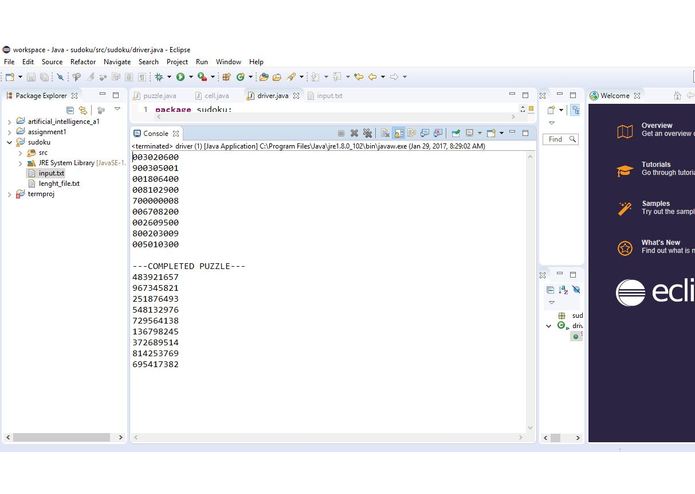Expand the JRE System Library node
695x494 pixels.
20,163
